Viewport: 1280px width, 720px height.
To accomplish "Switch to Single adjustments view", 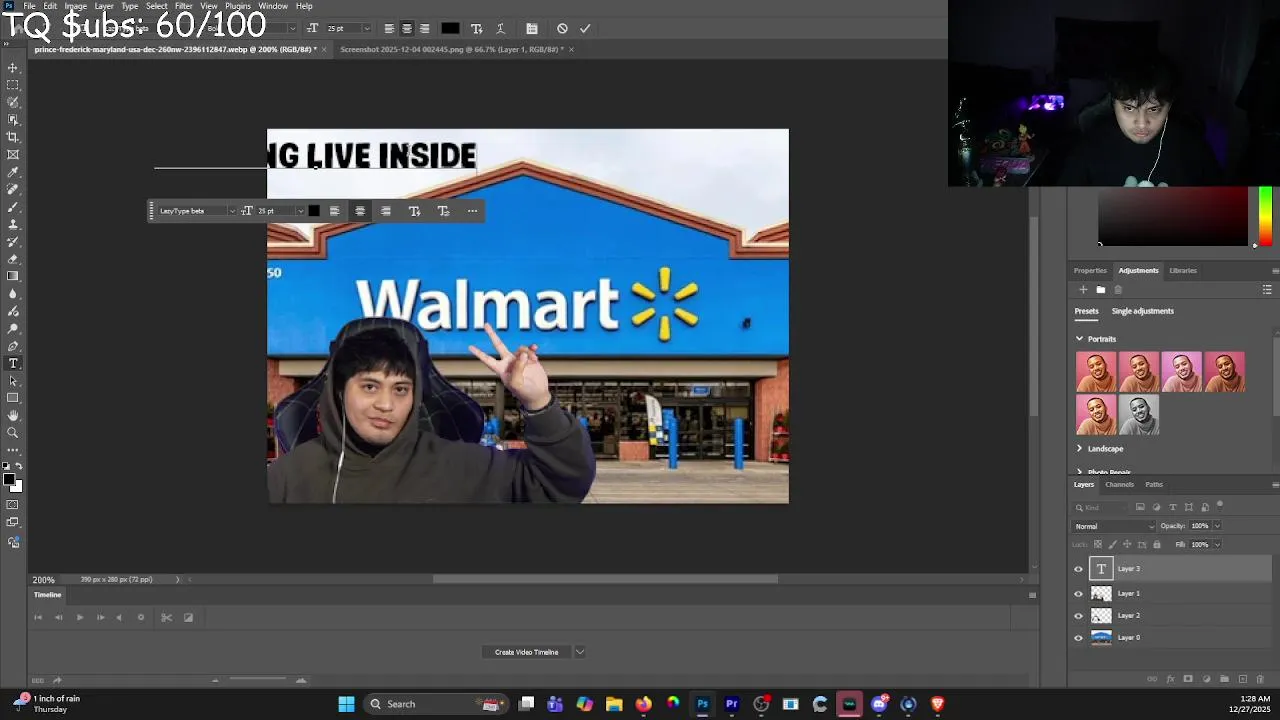I will 1142,311.
